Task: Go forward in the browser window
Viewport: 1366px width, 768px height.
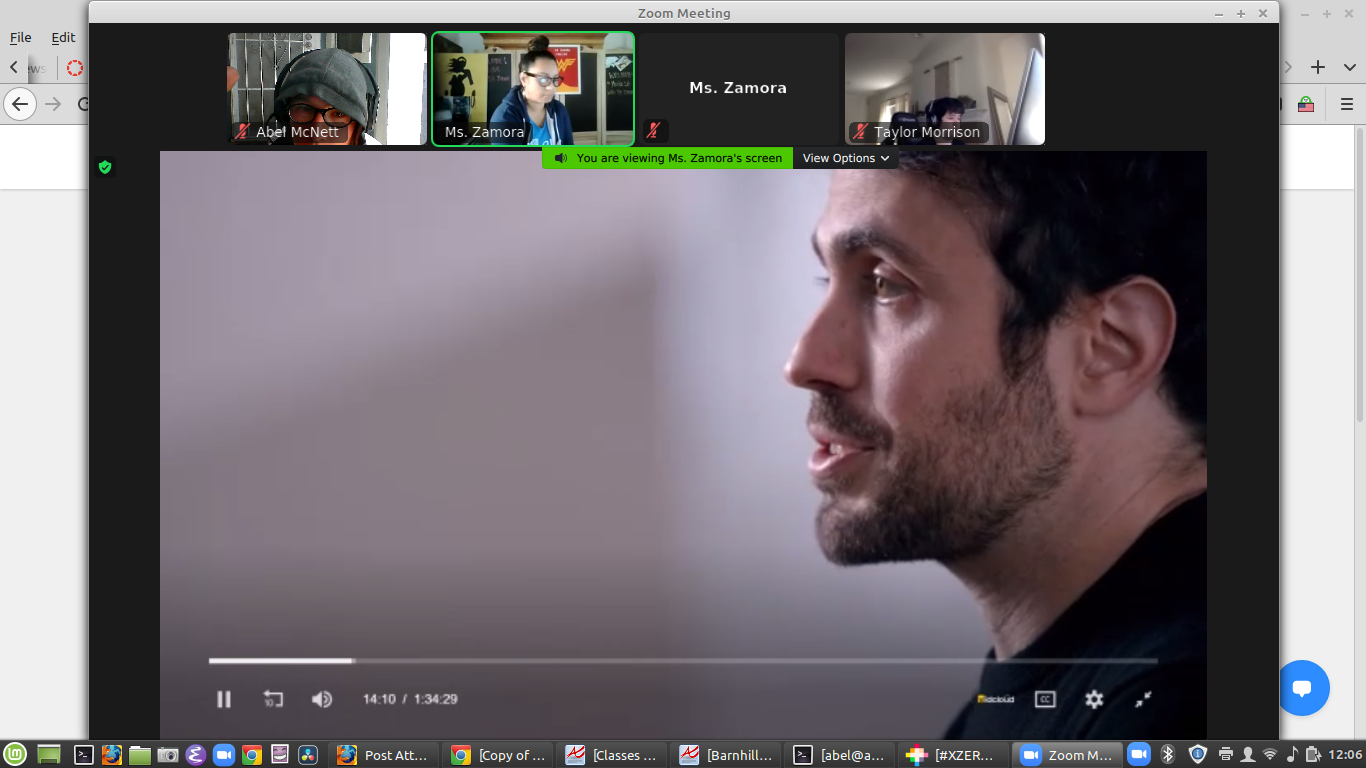Action: tap(53, 104)
